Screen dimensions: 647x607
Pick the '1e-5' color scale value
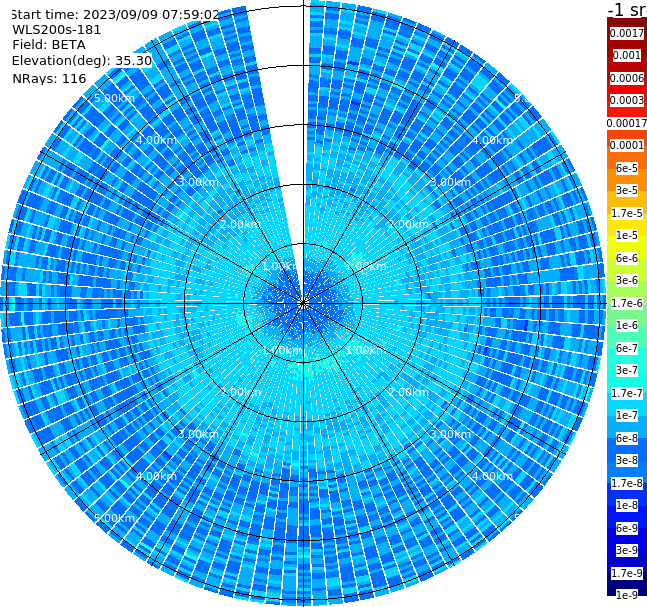[x=627, y=235]
